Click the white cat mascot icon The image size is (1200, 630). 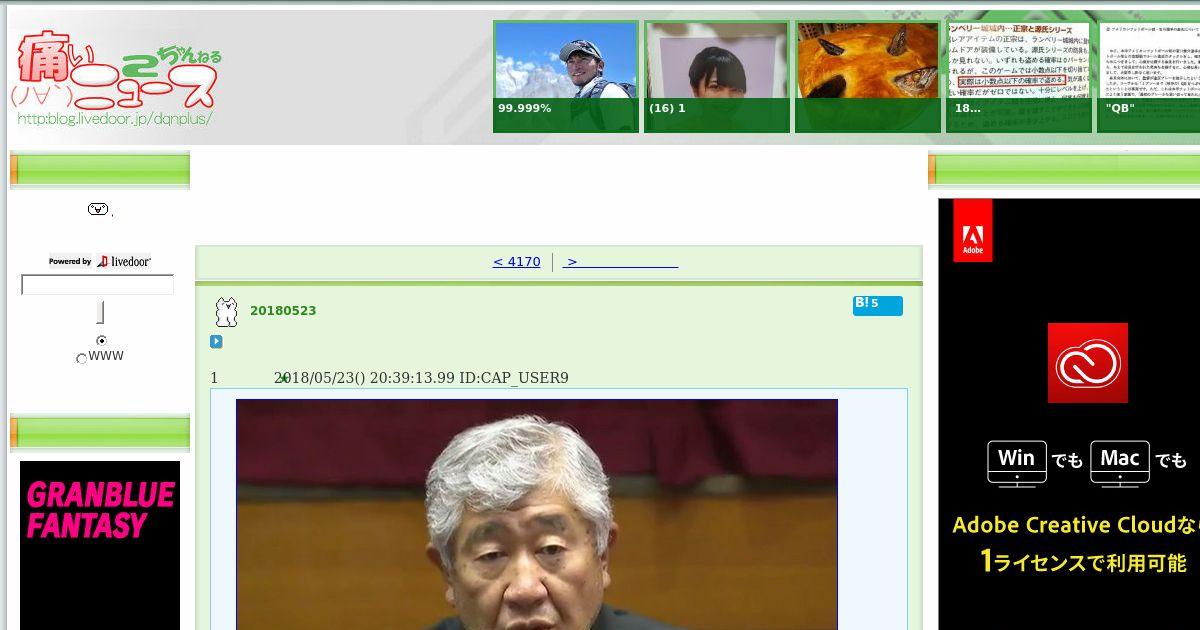tap(227, 312)
